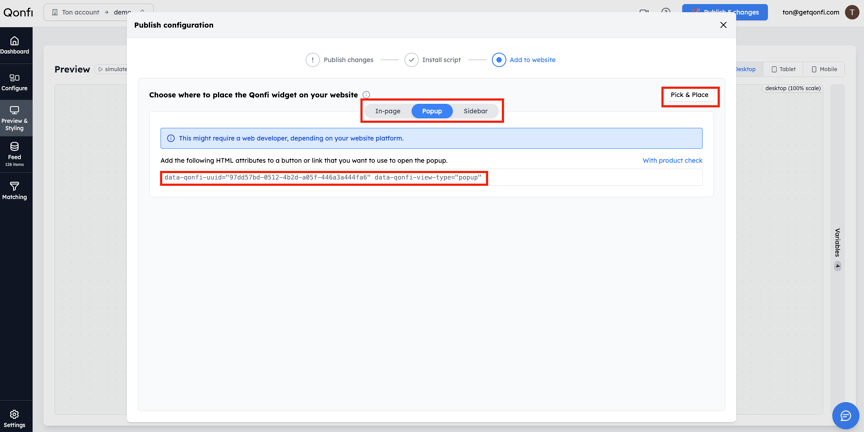Select the Sidebar placement option

coord(476,111)
